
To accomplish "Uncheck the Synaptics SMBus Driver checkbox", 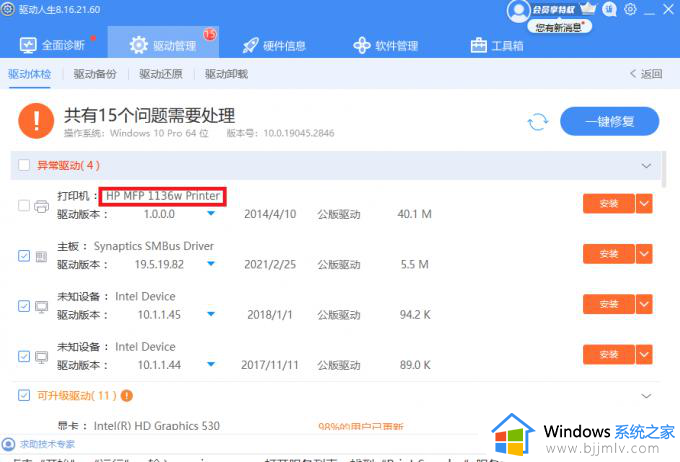I will click(x=24, y=256).
